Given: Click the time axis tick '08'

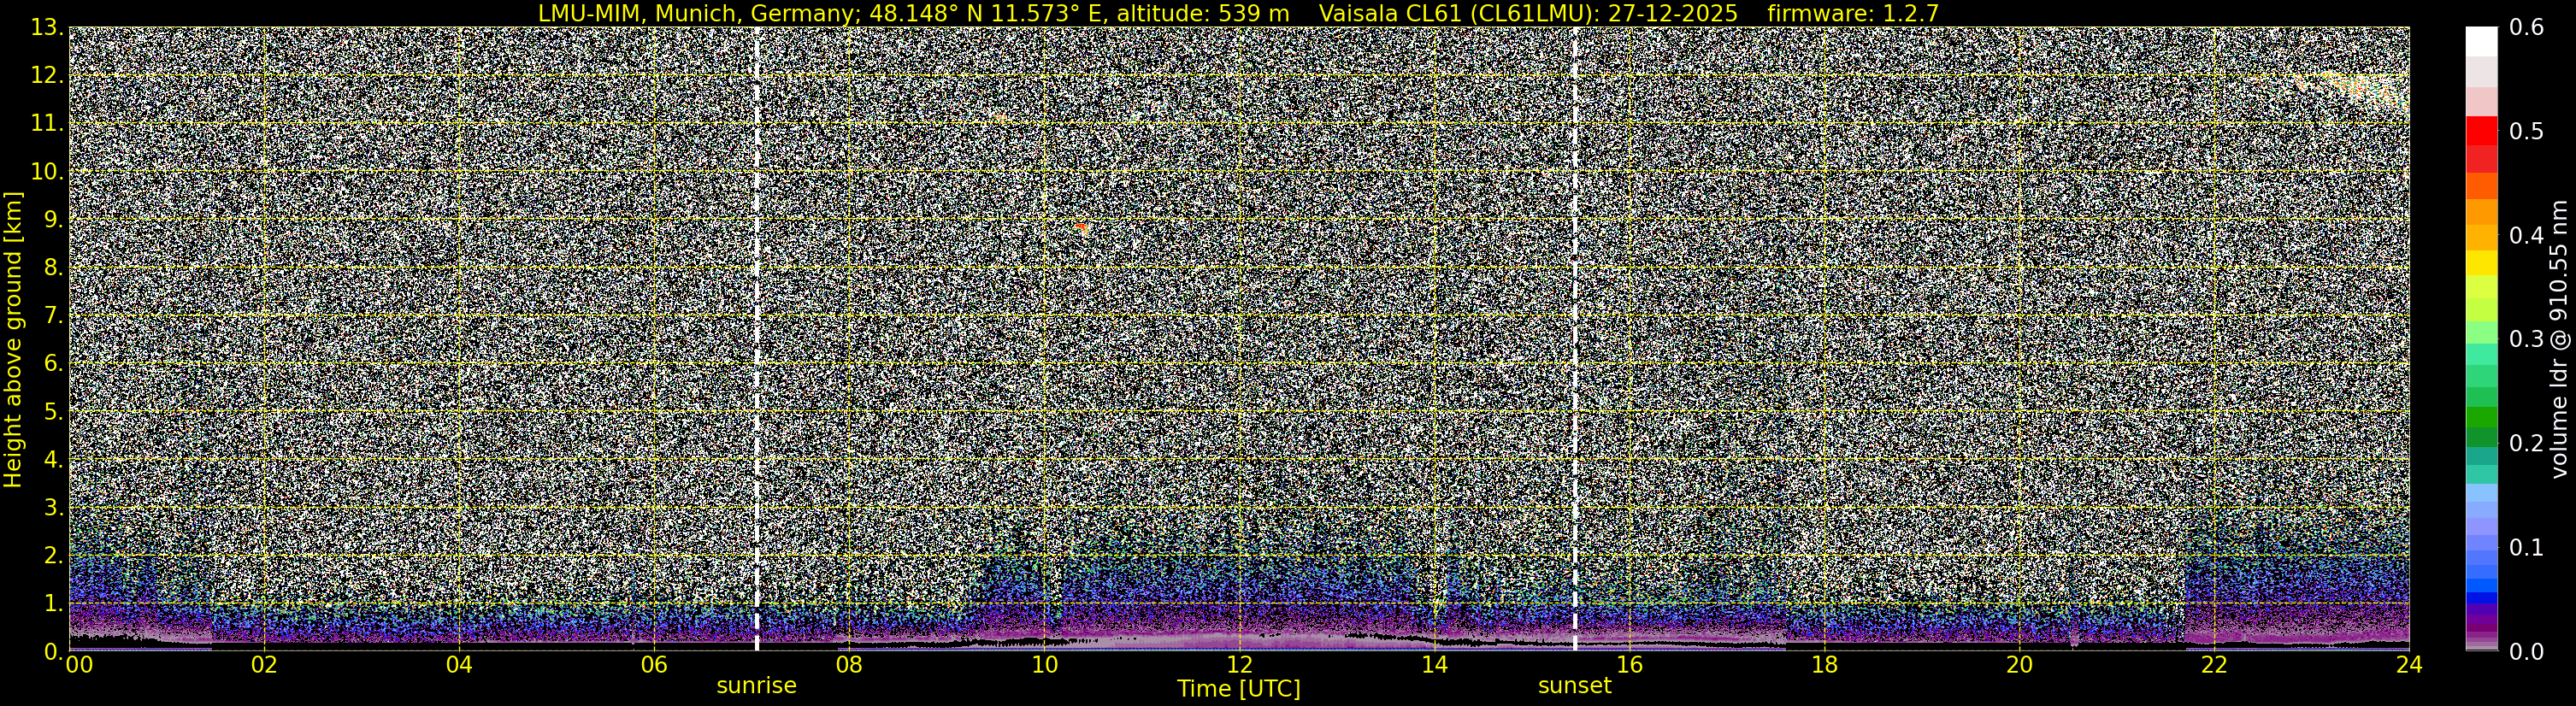Looking at the screenshot, I should coord(849,666).
